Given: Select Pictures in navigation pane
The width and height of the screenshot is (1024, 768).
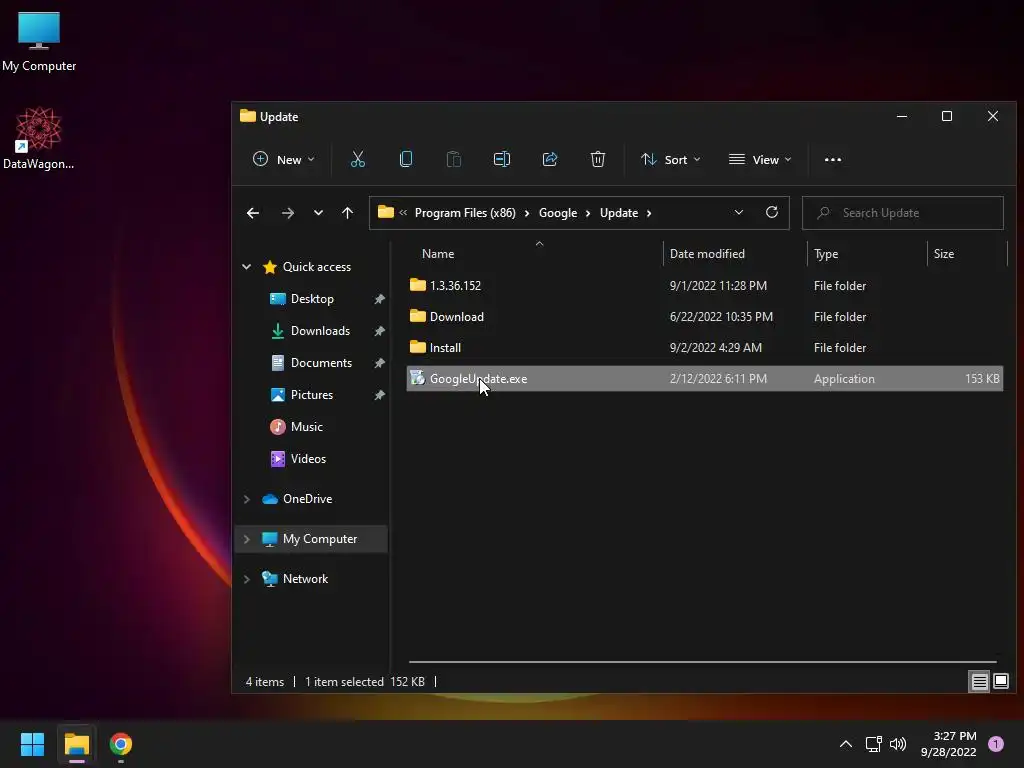Looking at the screenshot, I should click(x=311, y=395).
